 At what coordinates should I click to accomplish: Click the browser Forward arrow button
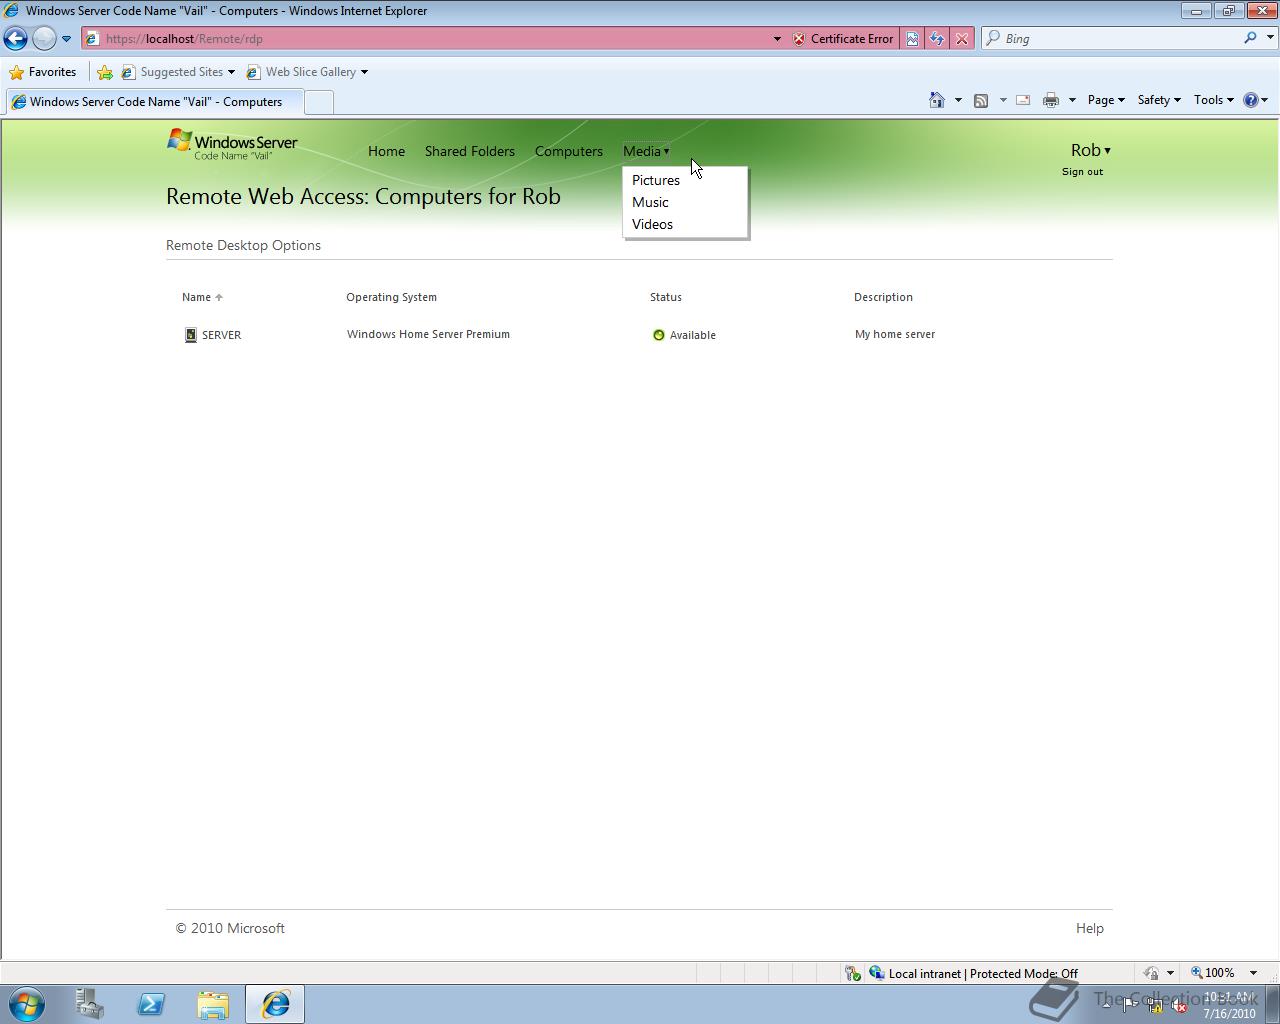[x=44, y=38]
